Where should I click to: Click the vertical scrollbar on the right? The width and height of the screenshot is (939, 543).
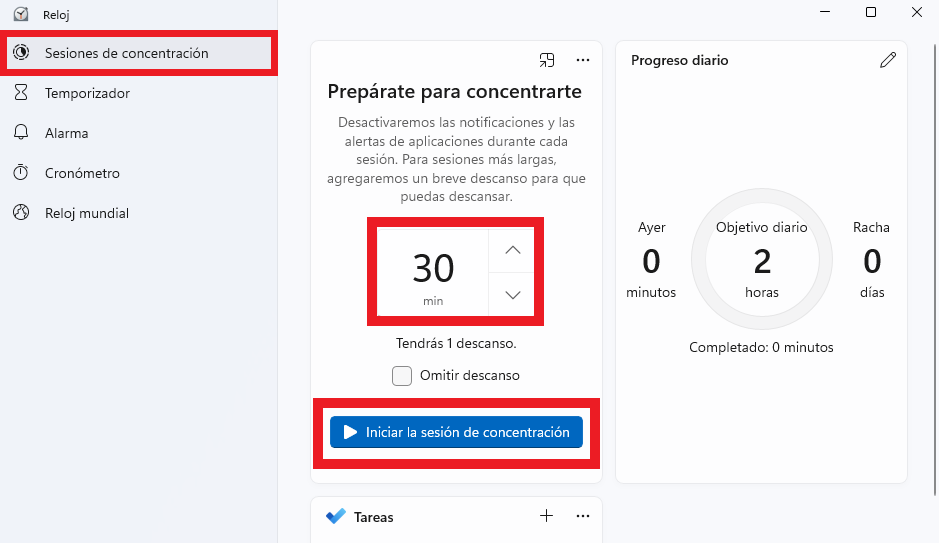click(935, 269)
